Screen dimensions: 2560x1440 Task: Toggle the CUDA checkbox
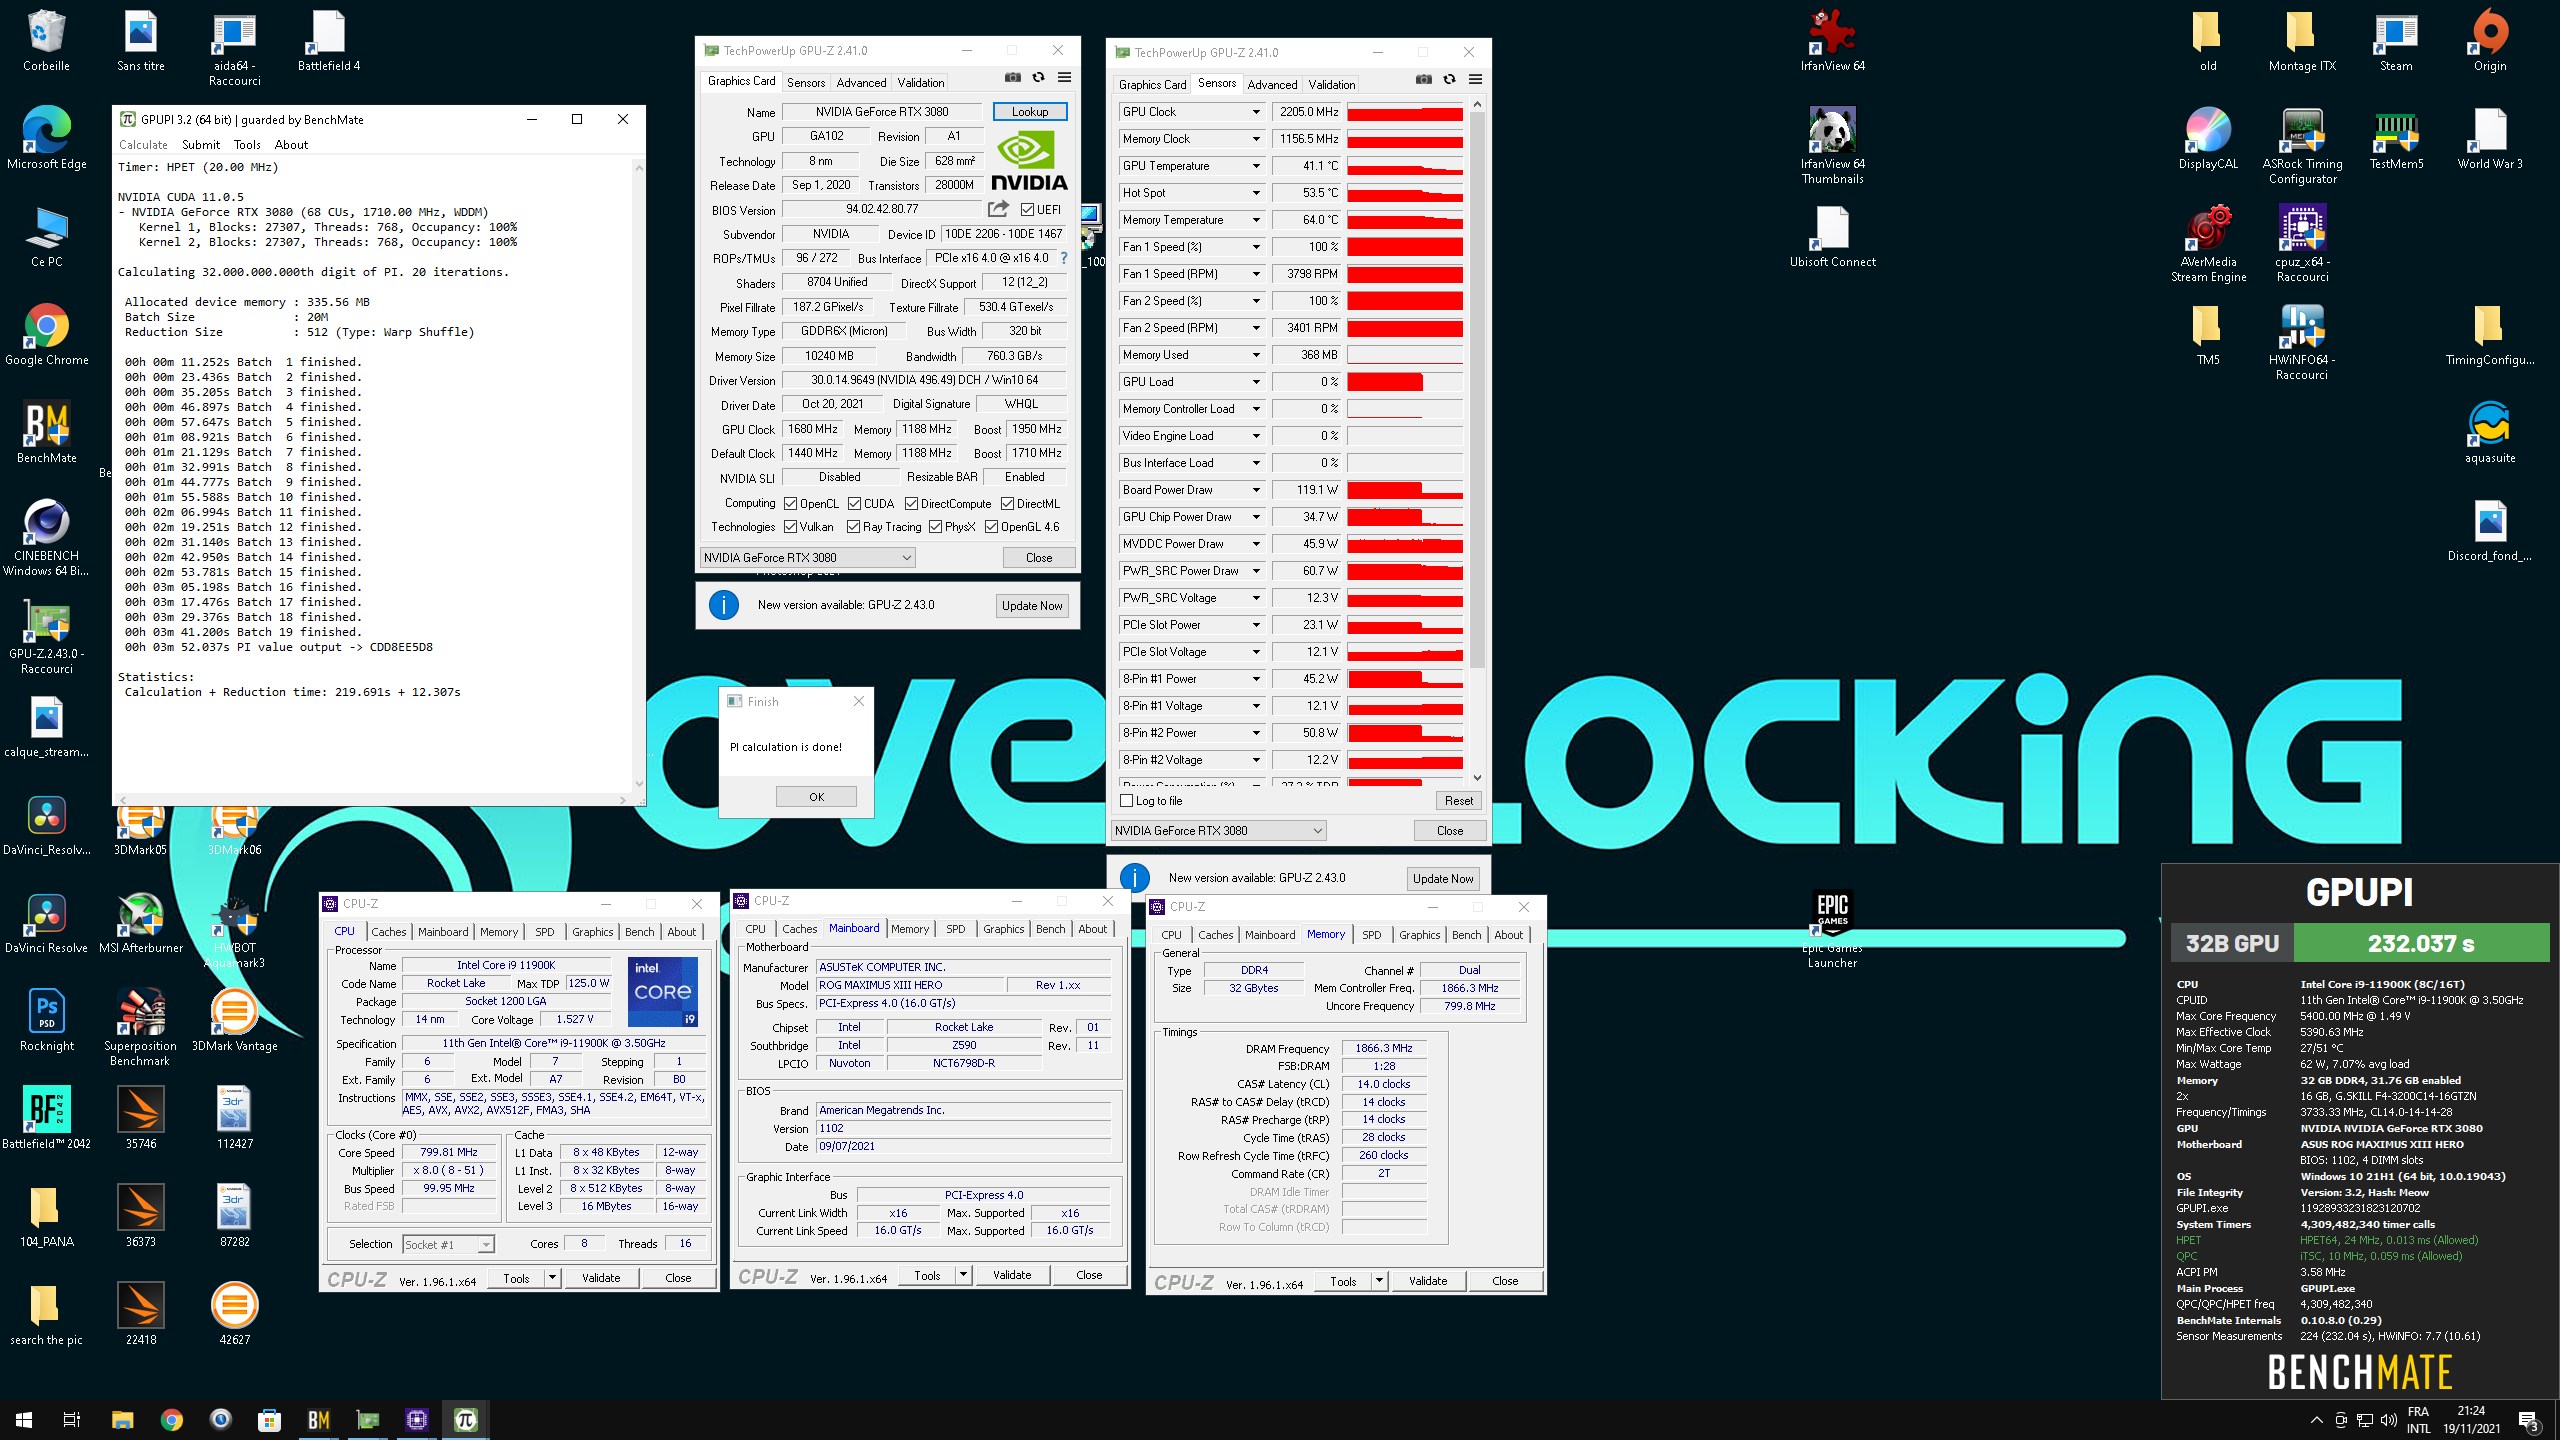(x=854, y=504)
